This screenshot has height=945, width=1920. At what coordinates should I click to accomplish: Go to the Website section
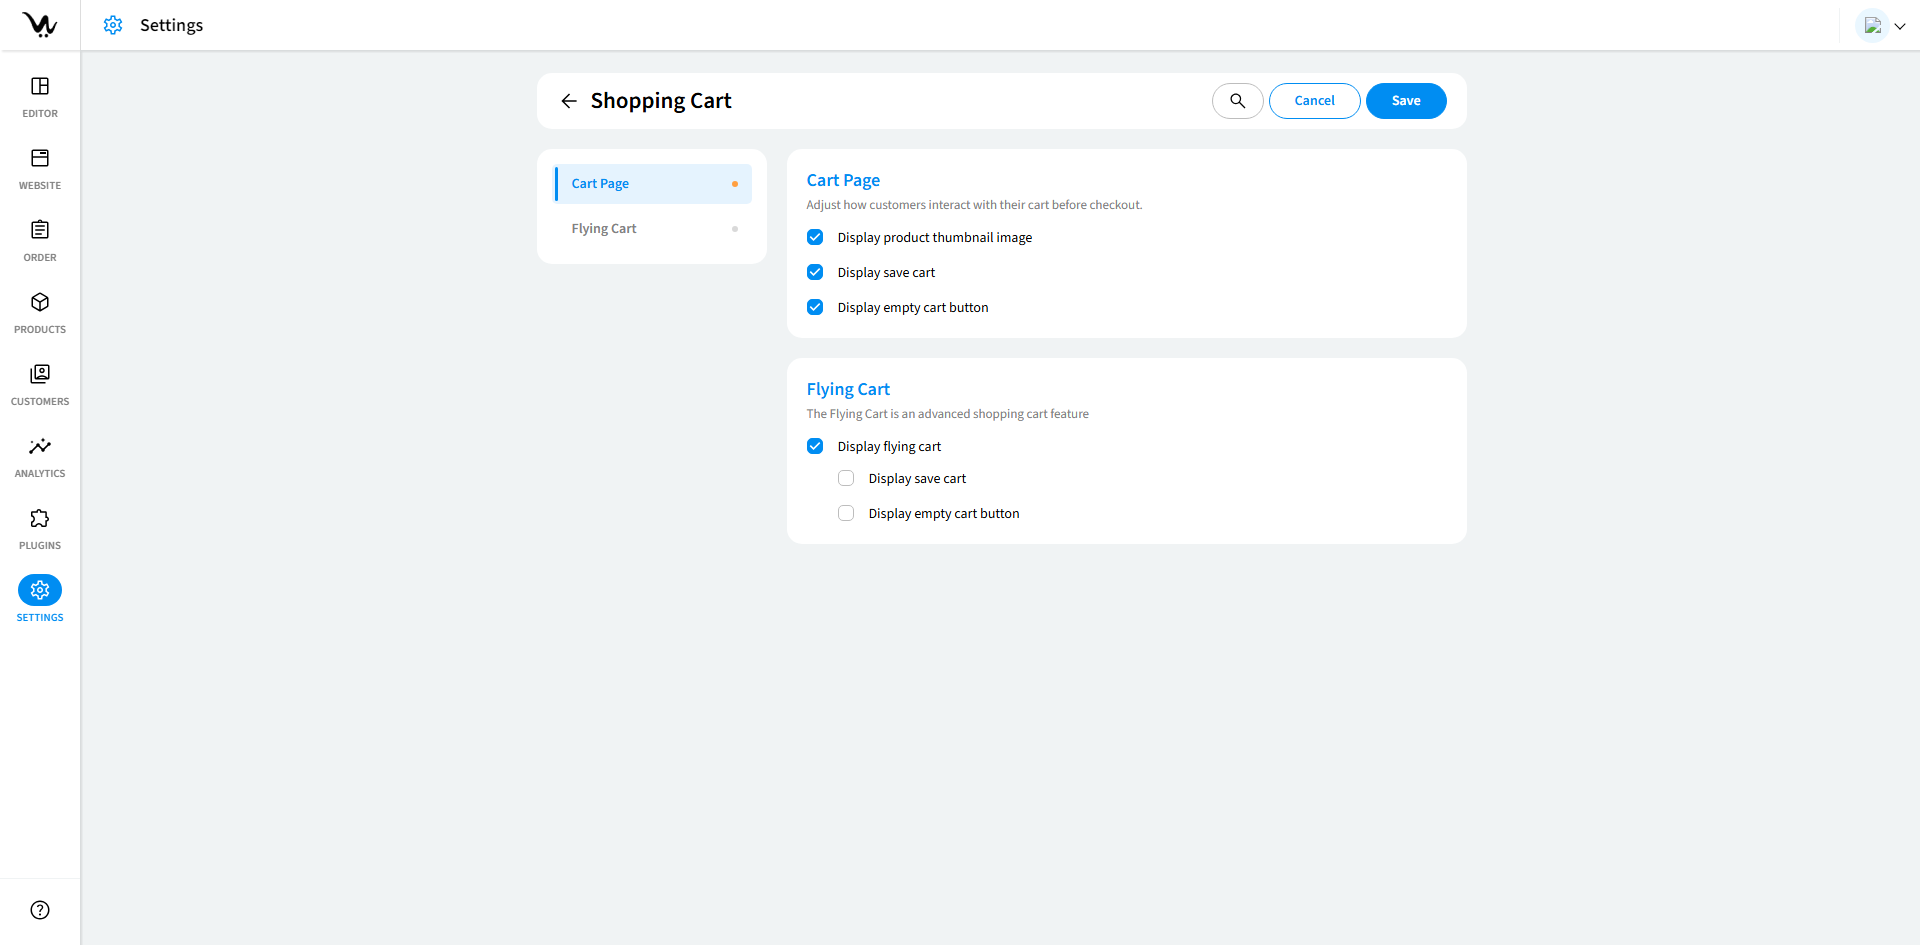click(40, 169)
